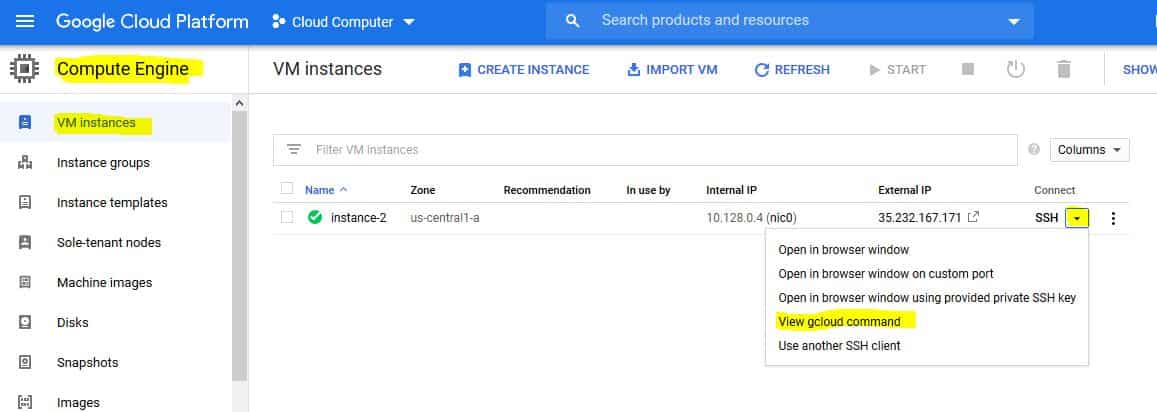Click the Disks sidebar icon
Viewport: 1157px width, 412px height.
tap(25, 323)
